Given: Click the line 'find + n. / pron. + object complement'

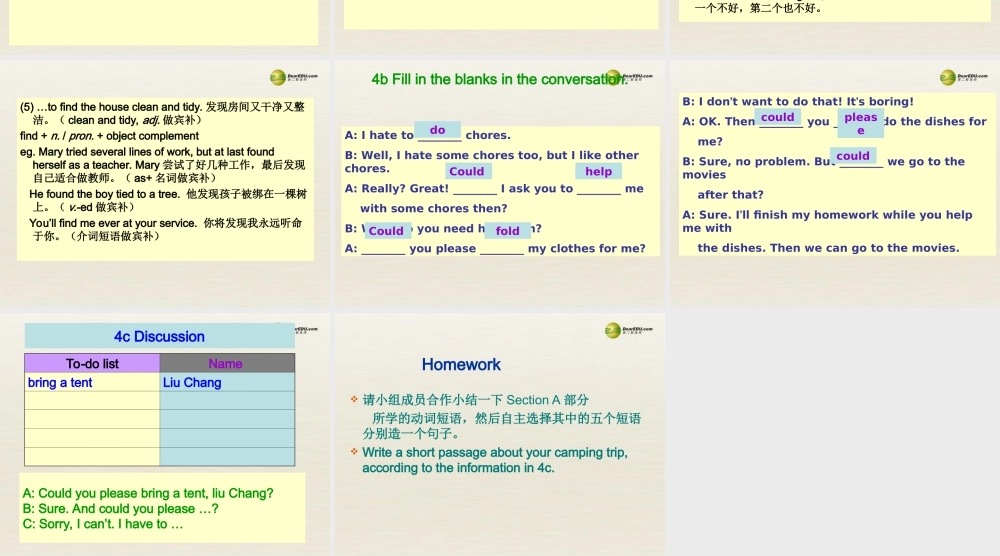Looking at the screenshot, I should (x=109, y=136).
